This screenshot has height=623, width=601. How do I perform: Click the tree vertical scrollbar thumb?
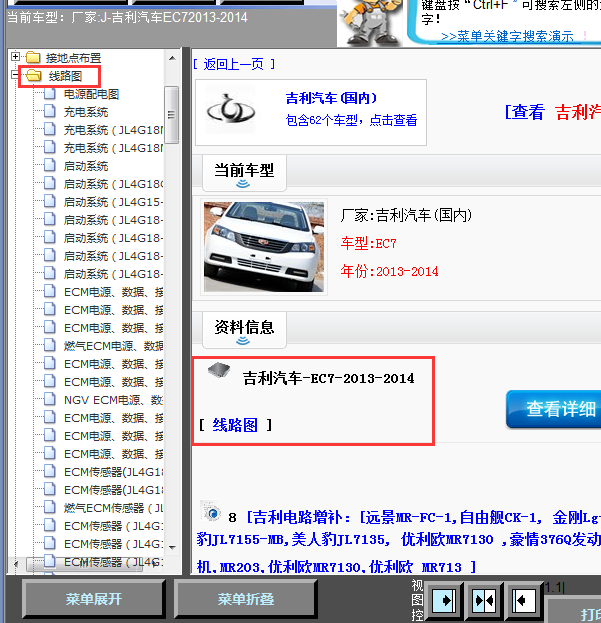tap(172, 114)
